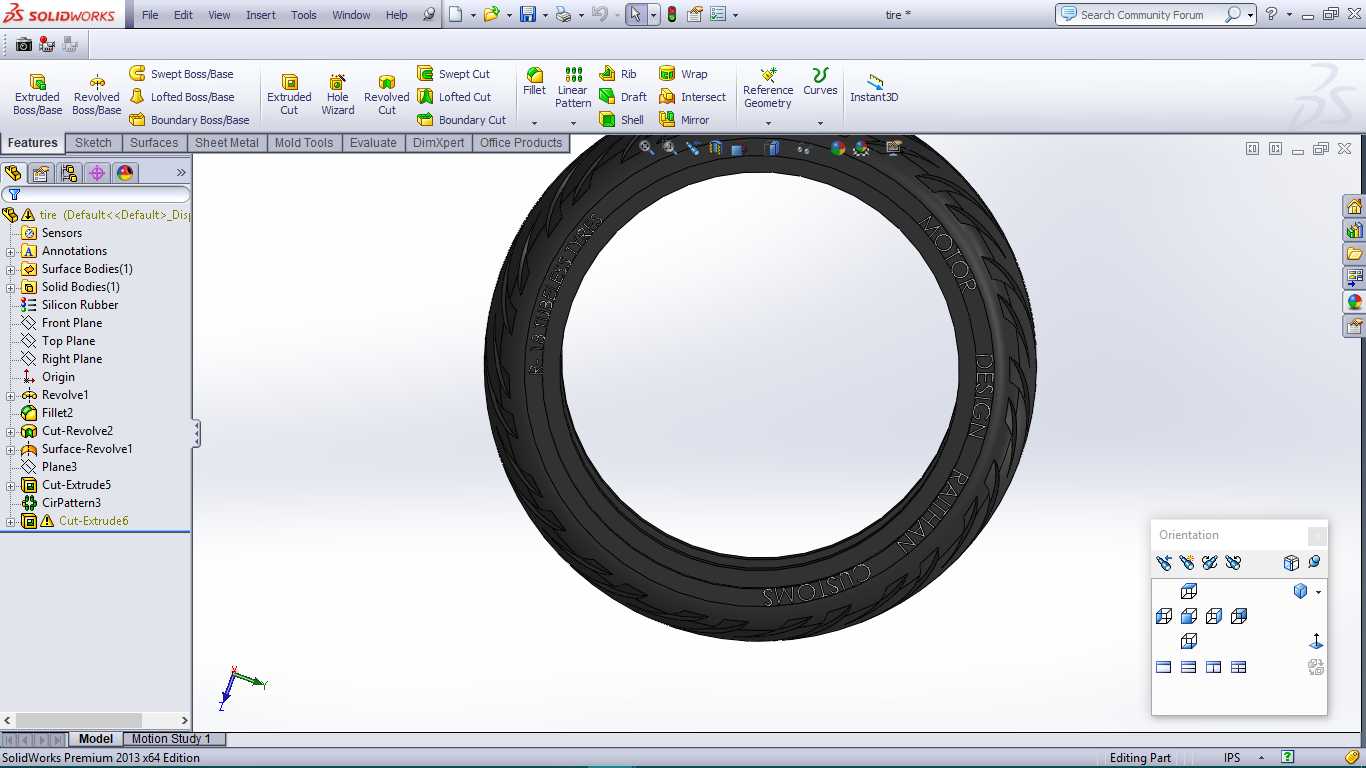The height and width of the screenshot is (768, 1366).
Task: Open the Curves dropdown arrow
Action: [x=820, y=123]
